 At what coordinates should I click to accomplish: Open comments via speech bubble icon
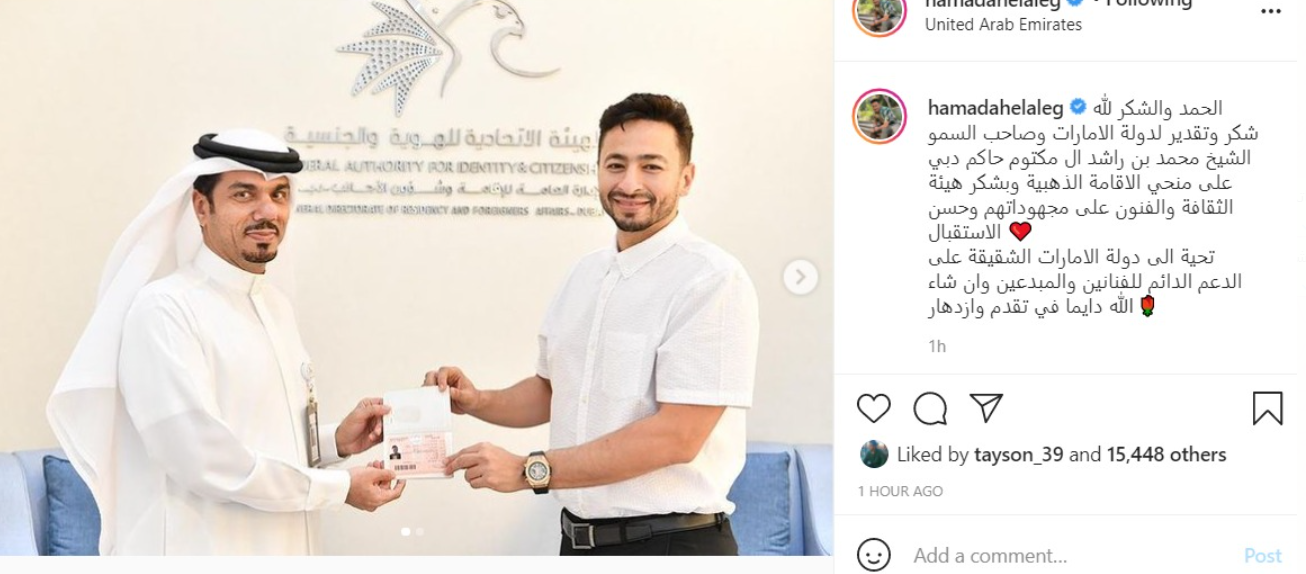(x=930, y=408)
